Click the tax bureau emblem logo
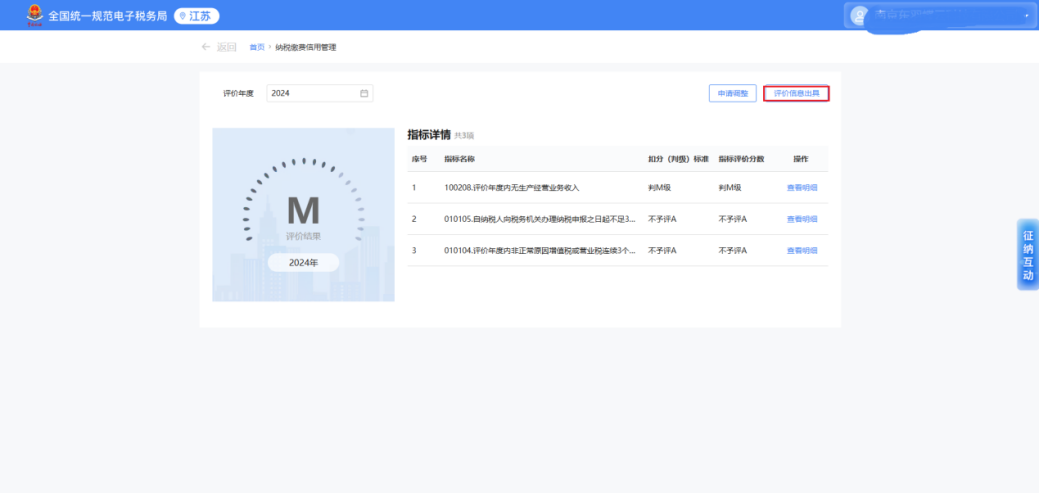Screen dimensions: 1039x493 point(35,15)
